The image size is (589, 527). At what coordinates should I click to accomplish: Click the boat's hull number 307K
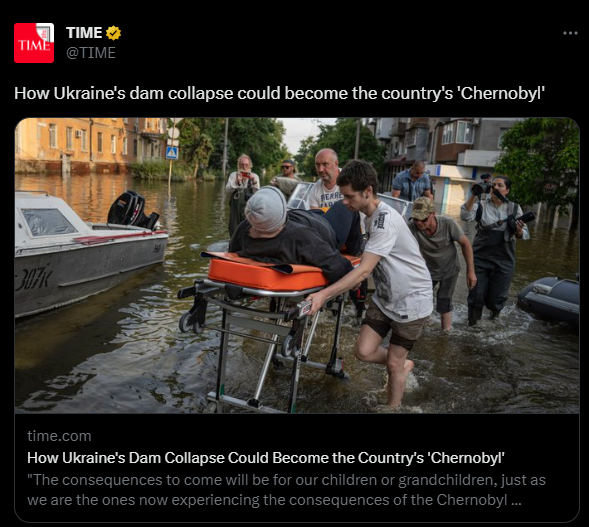[33, 279]
